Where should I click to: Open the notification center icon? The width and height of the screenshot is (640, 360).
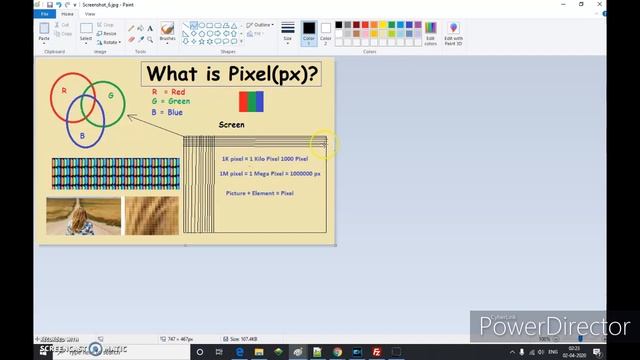coord(597,352)
